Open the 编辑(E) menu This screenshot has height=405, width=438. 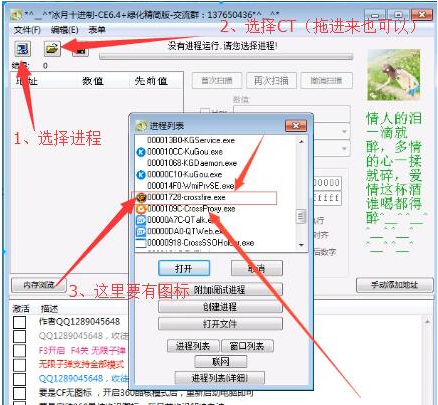click(65, 30)
